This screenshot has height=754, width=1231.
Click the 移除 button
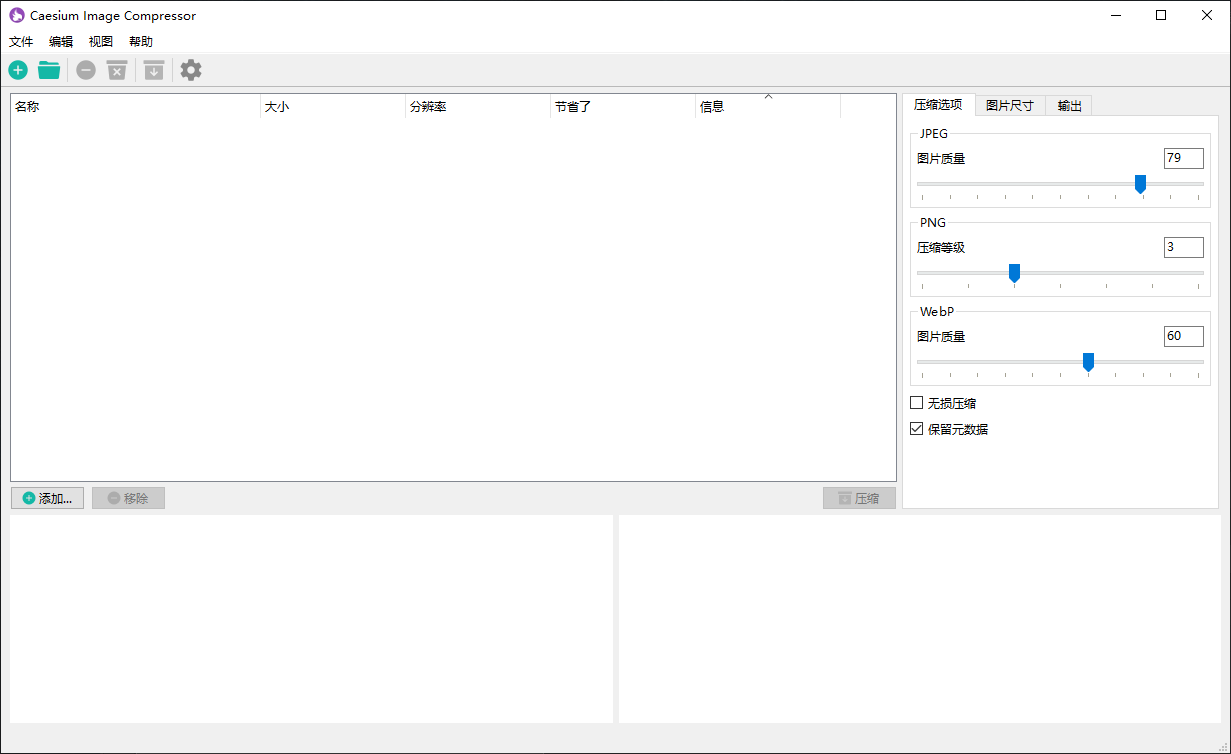pyautogui.click(x=128, y=498)
